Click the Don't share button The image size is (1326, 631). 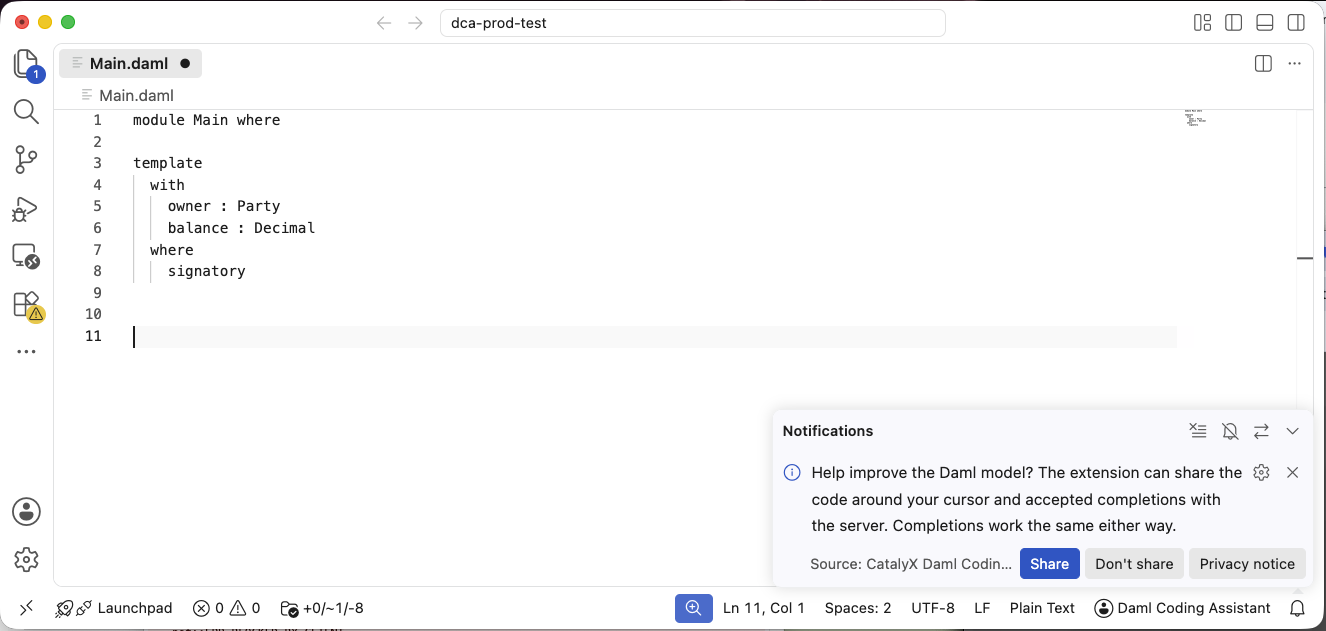tap(1134, 564)
